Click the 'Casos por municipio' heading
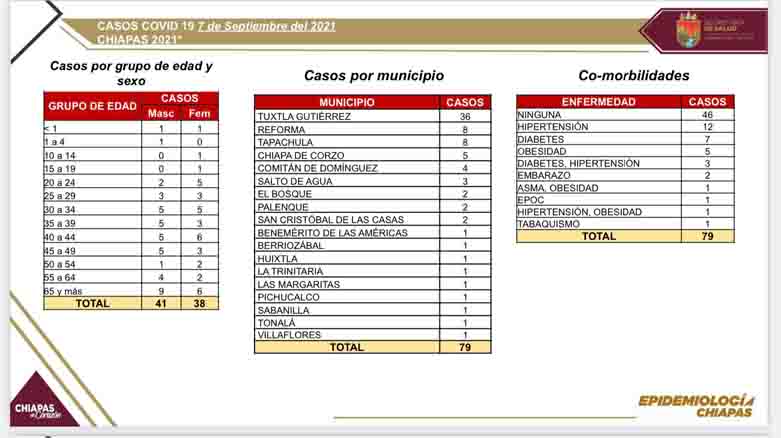 point(374,75)
